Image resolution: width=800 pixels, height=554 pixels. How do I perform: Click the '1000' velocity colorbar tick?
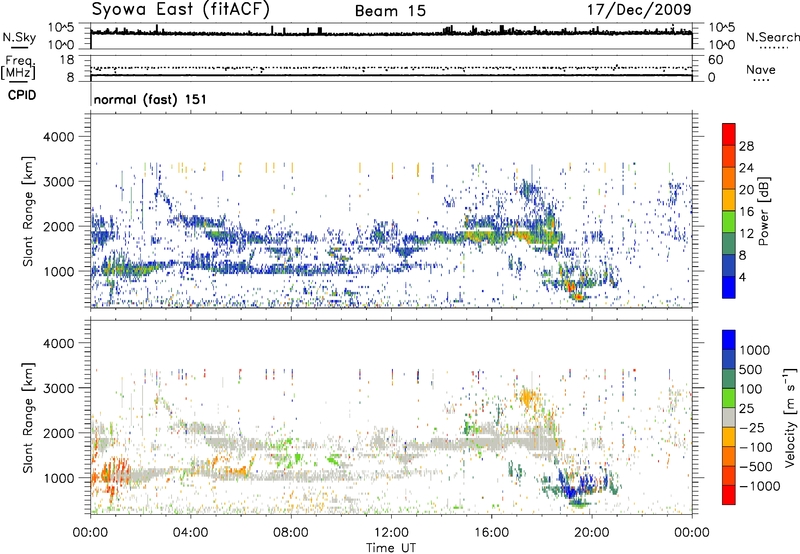(x=754, y=350)
